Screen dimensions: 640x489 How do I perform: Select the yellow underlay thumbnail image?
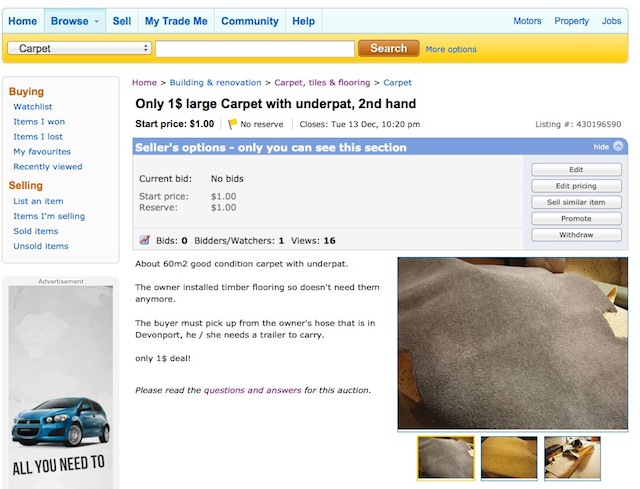click(x=509, y=458)
